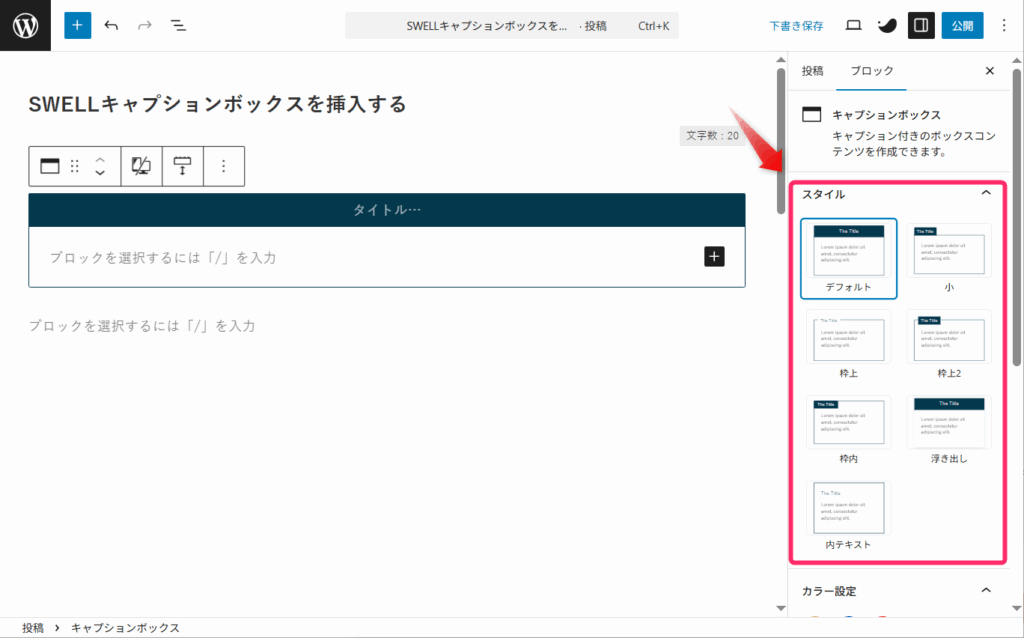Switch to the 投稿 sidebar tab

[x=812, y=71]
